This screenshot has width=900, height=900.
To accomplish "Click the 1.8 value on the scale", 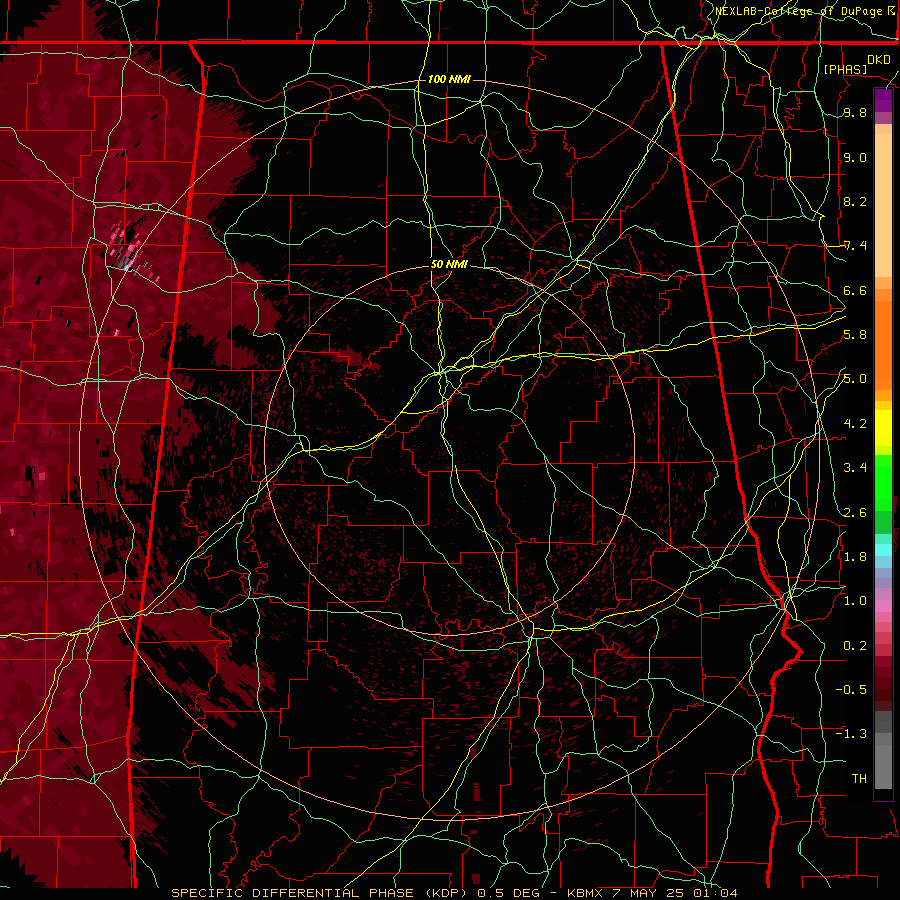I will point(855,557).
